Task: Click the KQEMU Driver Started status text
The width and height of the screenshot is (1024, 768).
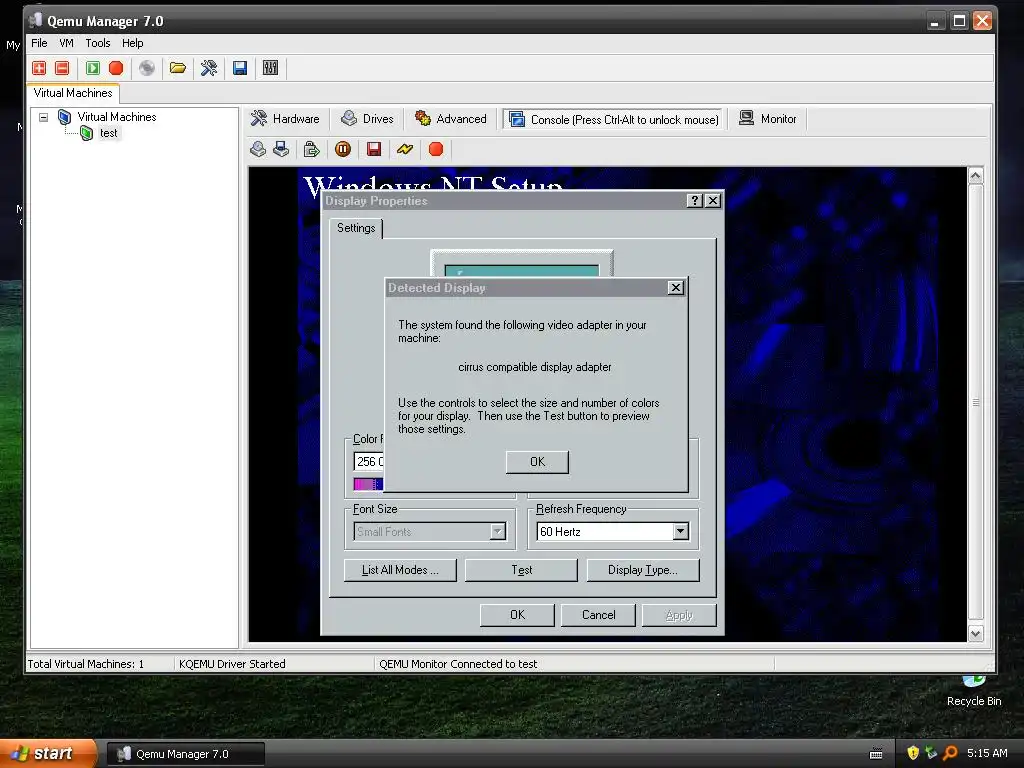Action: pyautogui.click(x=232, y=664)
